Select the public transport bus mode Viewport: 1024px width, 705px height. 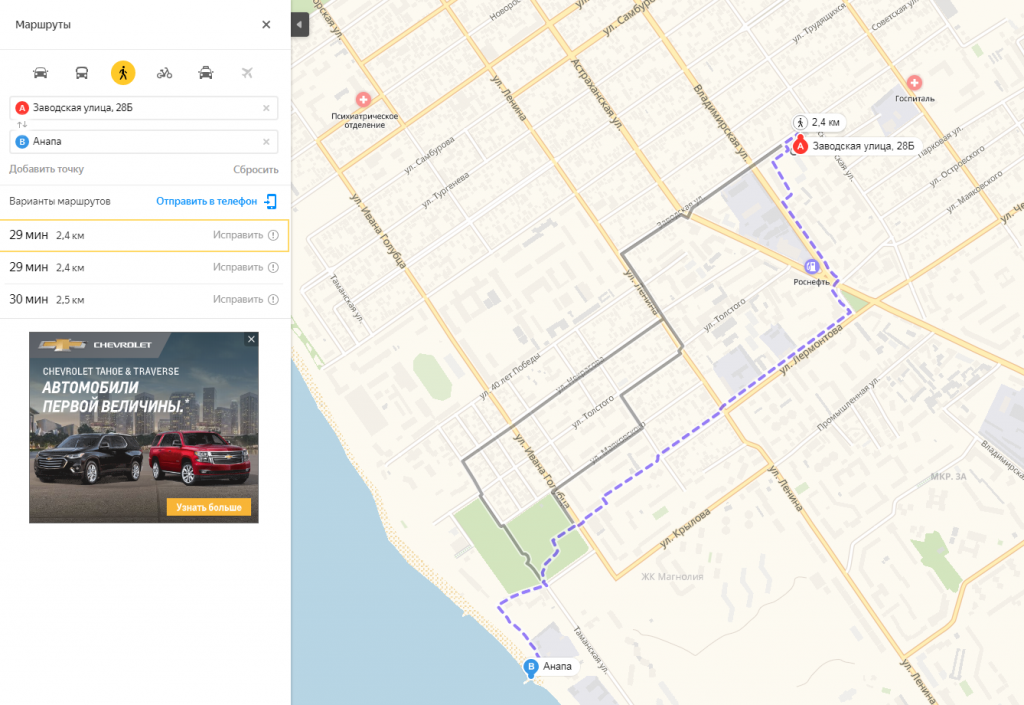[x=82, y=72]
